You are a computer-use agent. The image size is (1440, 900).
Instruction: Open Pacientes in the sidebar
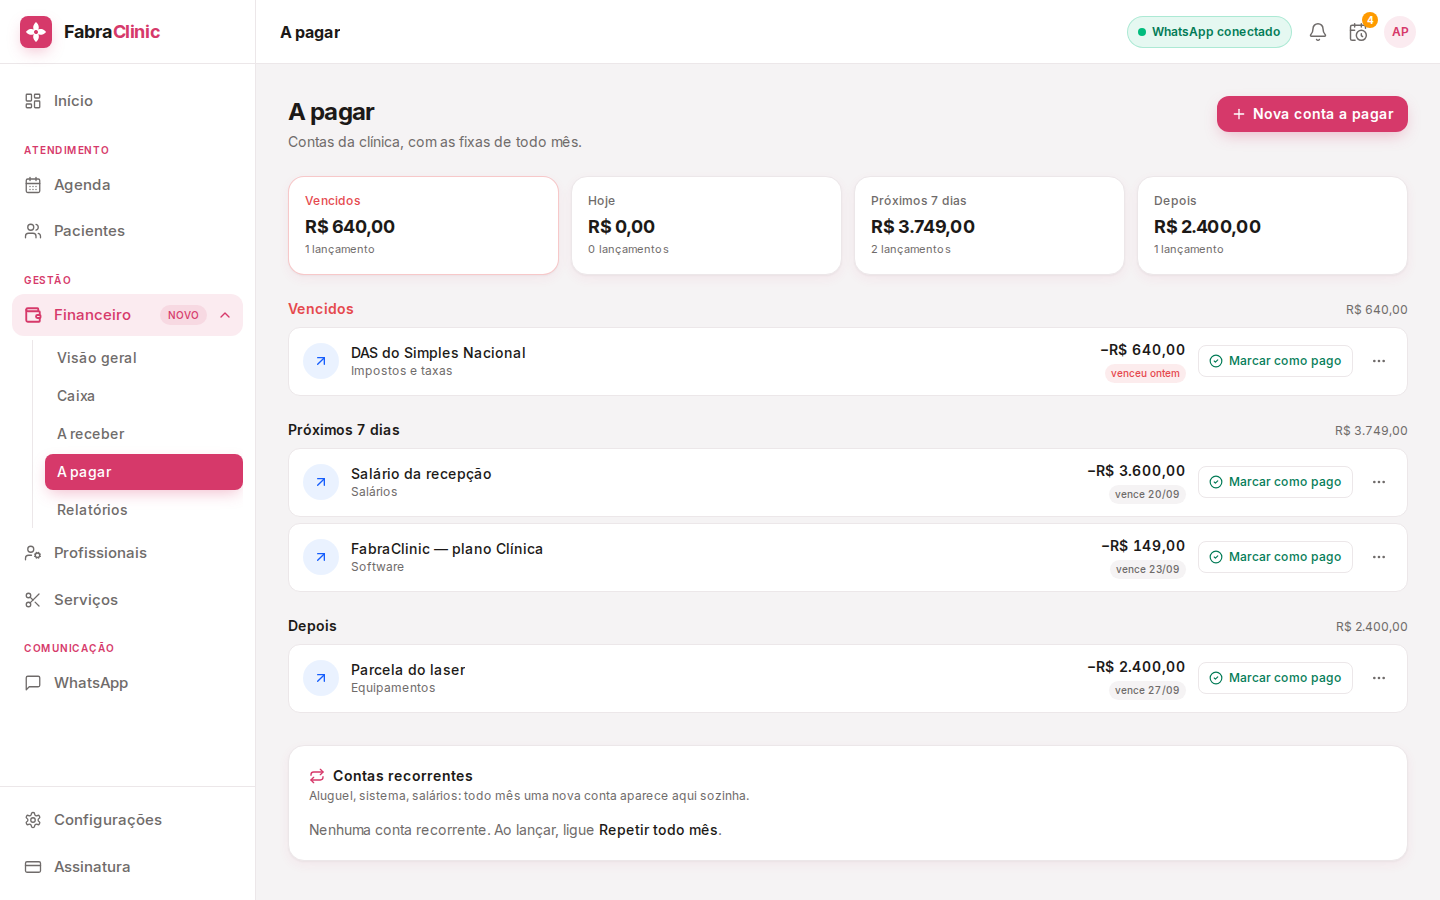tap(127, 231)
